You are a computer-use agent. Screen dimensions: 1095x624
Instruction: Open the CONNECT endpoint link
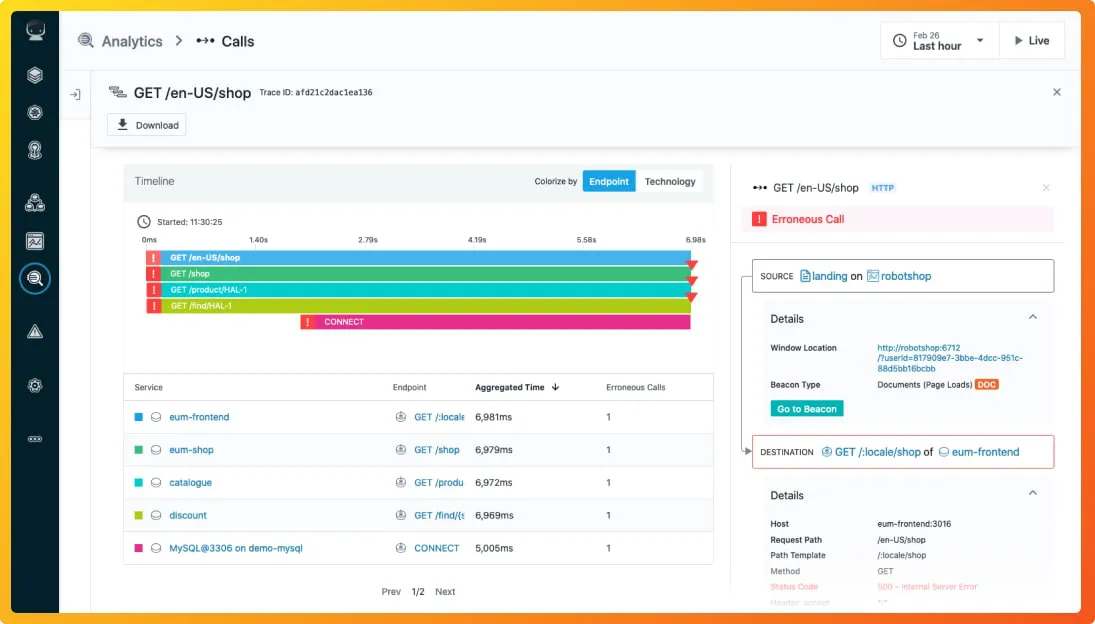pos(436,548)
